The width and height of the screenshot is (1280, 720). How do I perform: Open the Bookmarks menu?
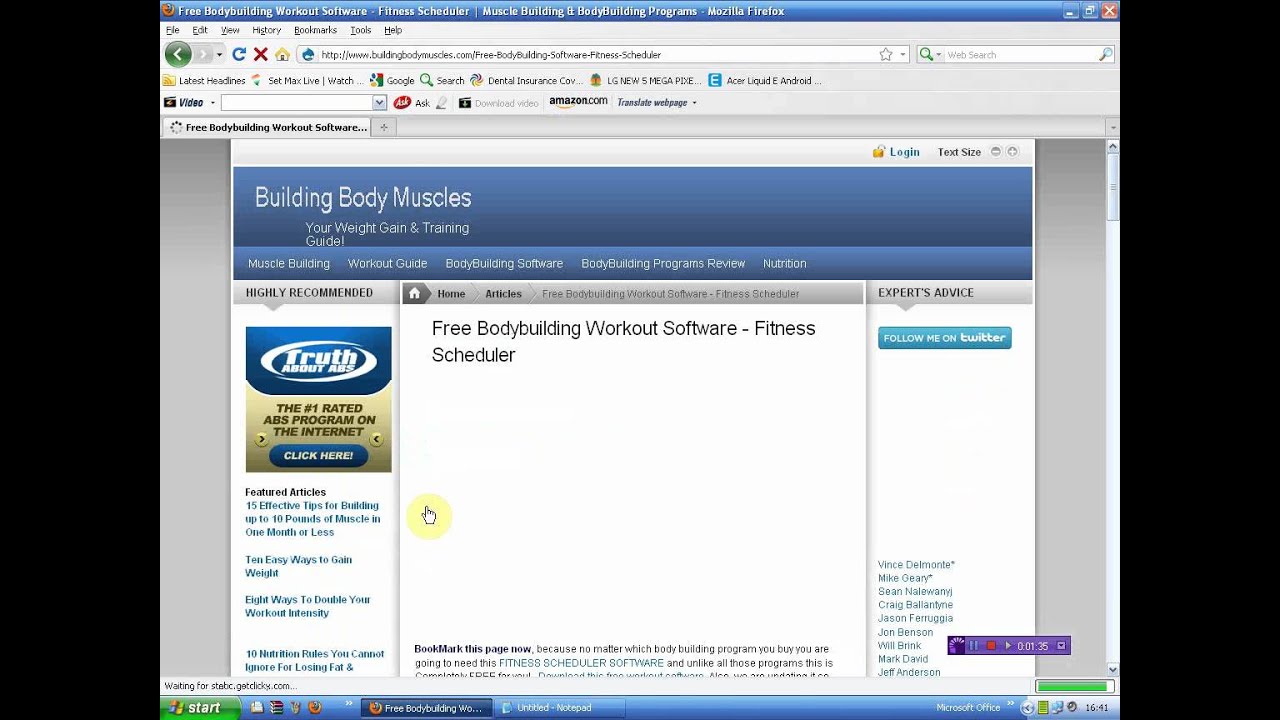[315, 30]
